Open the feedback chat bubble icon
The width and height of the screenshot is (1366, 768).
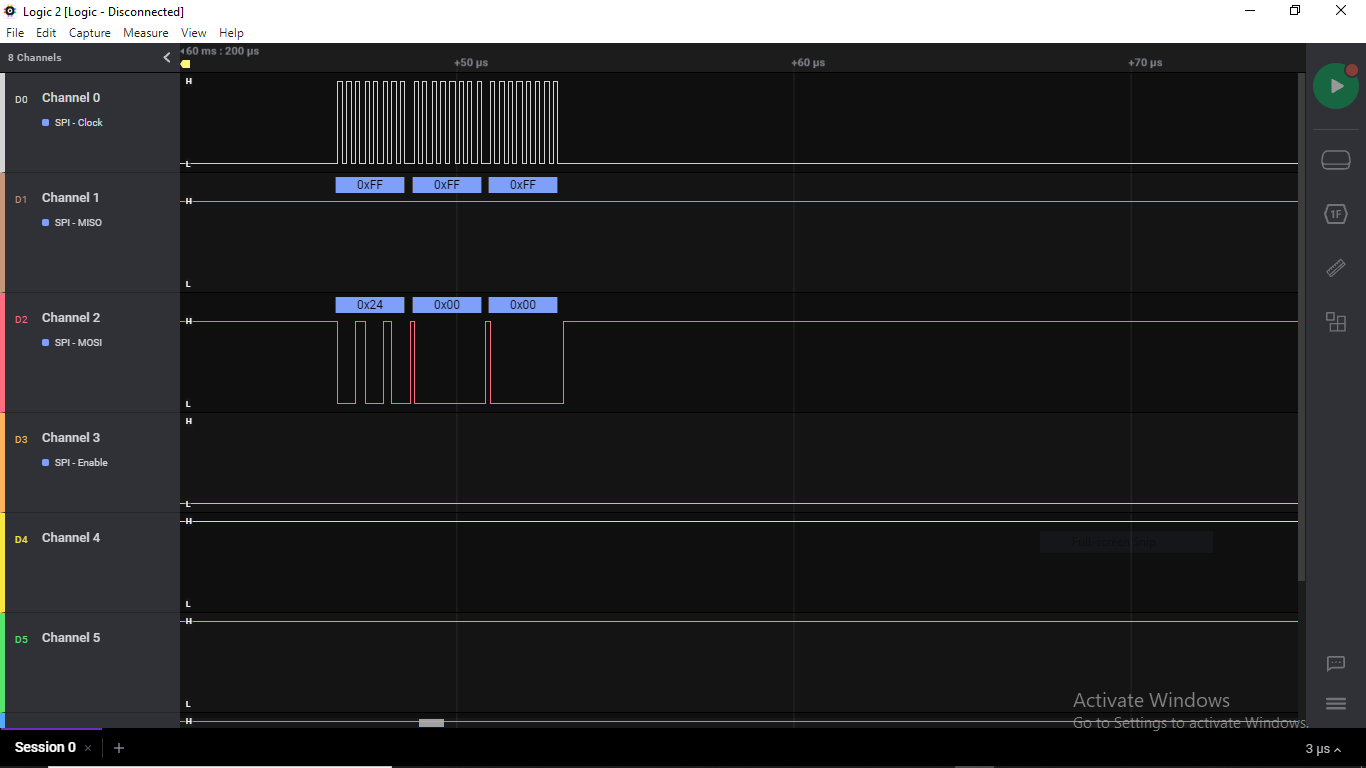point(1336,664)
